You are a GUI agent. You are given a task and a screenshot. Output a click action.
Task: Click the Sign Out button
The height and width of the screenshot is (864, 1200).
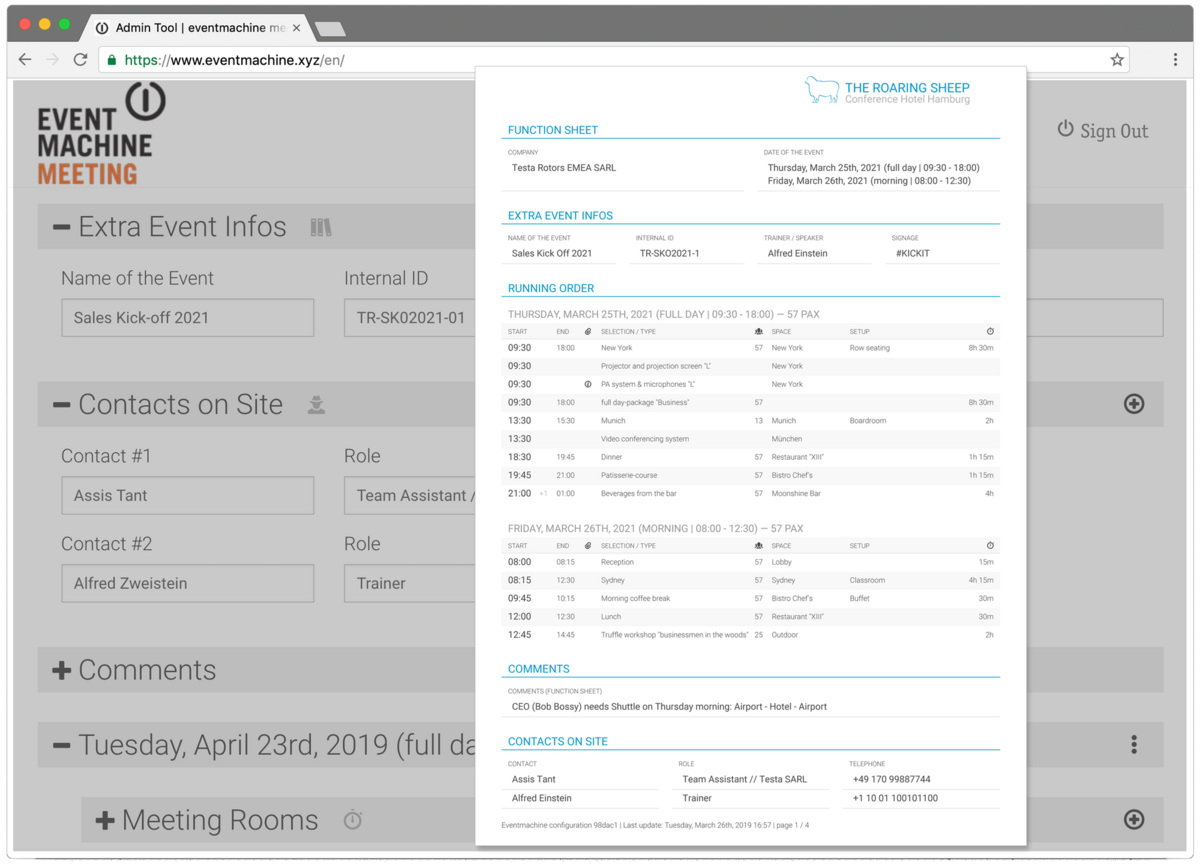(1103, 131)
